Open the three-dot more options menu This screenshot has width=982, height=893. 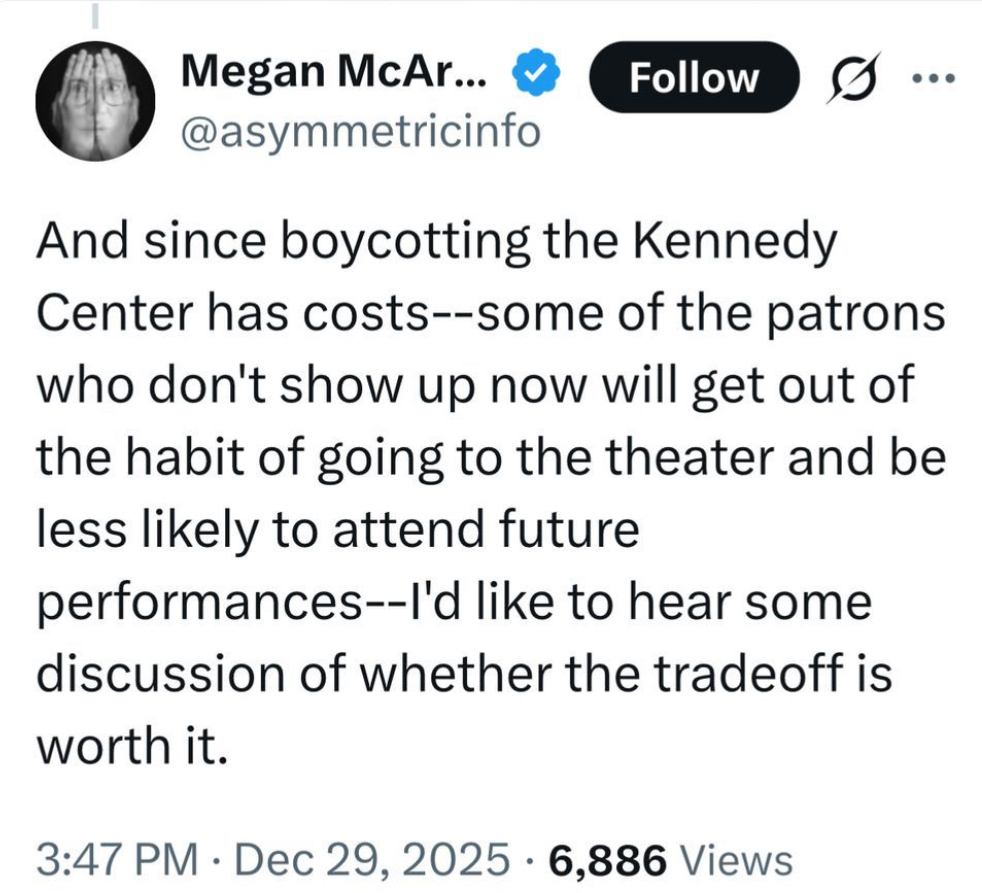tap(937, 77)
